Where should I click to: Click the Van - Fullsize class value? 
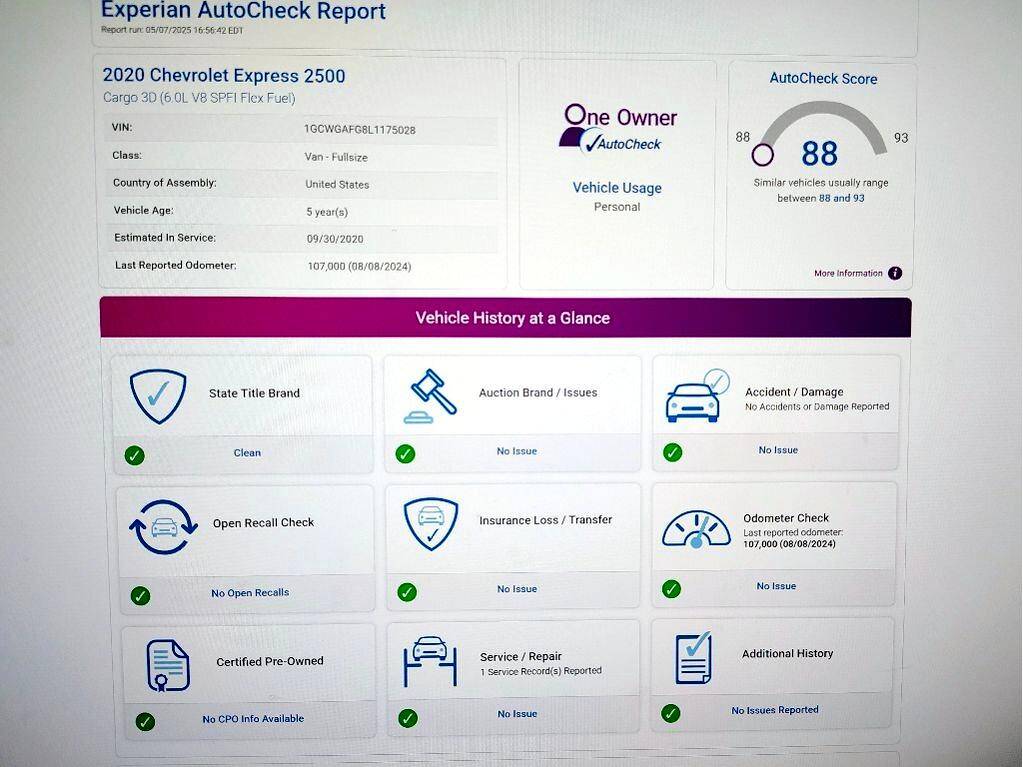click(x=336, y=157)
